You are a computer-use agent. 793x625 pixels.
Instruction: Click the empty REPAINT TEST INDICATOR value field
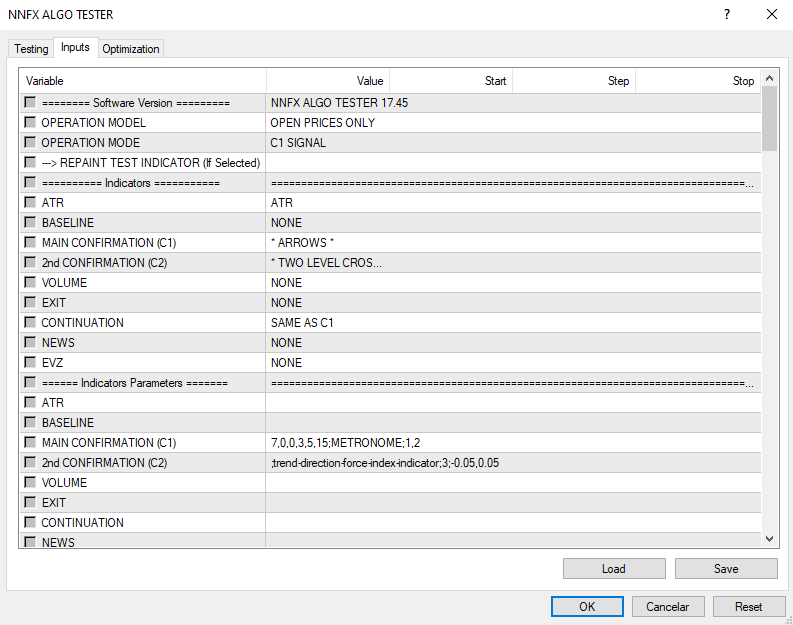[x=513, y=163]
